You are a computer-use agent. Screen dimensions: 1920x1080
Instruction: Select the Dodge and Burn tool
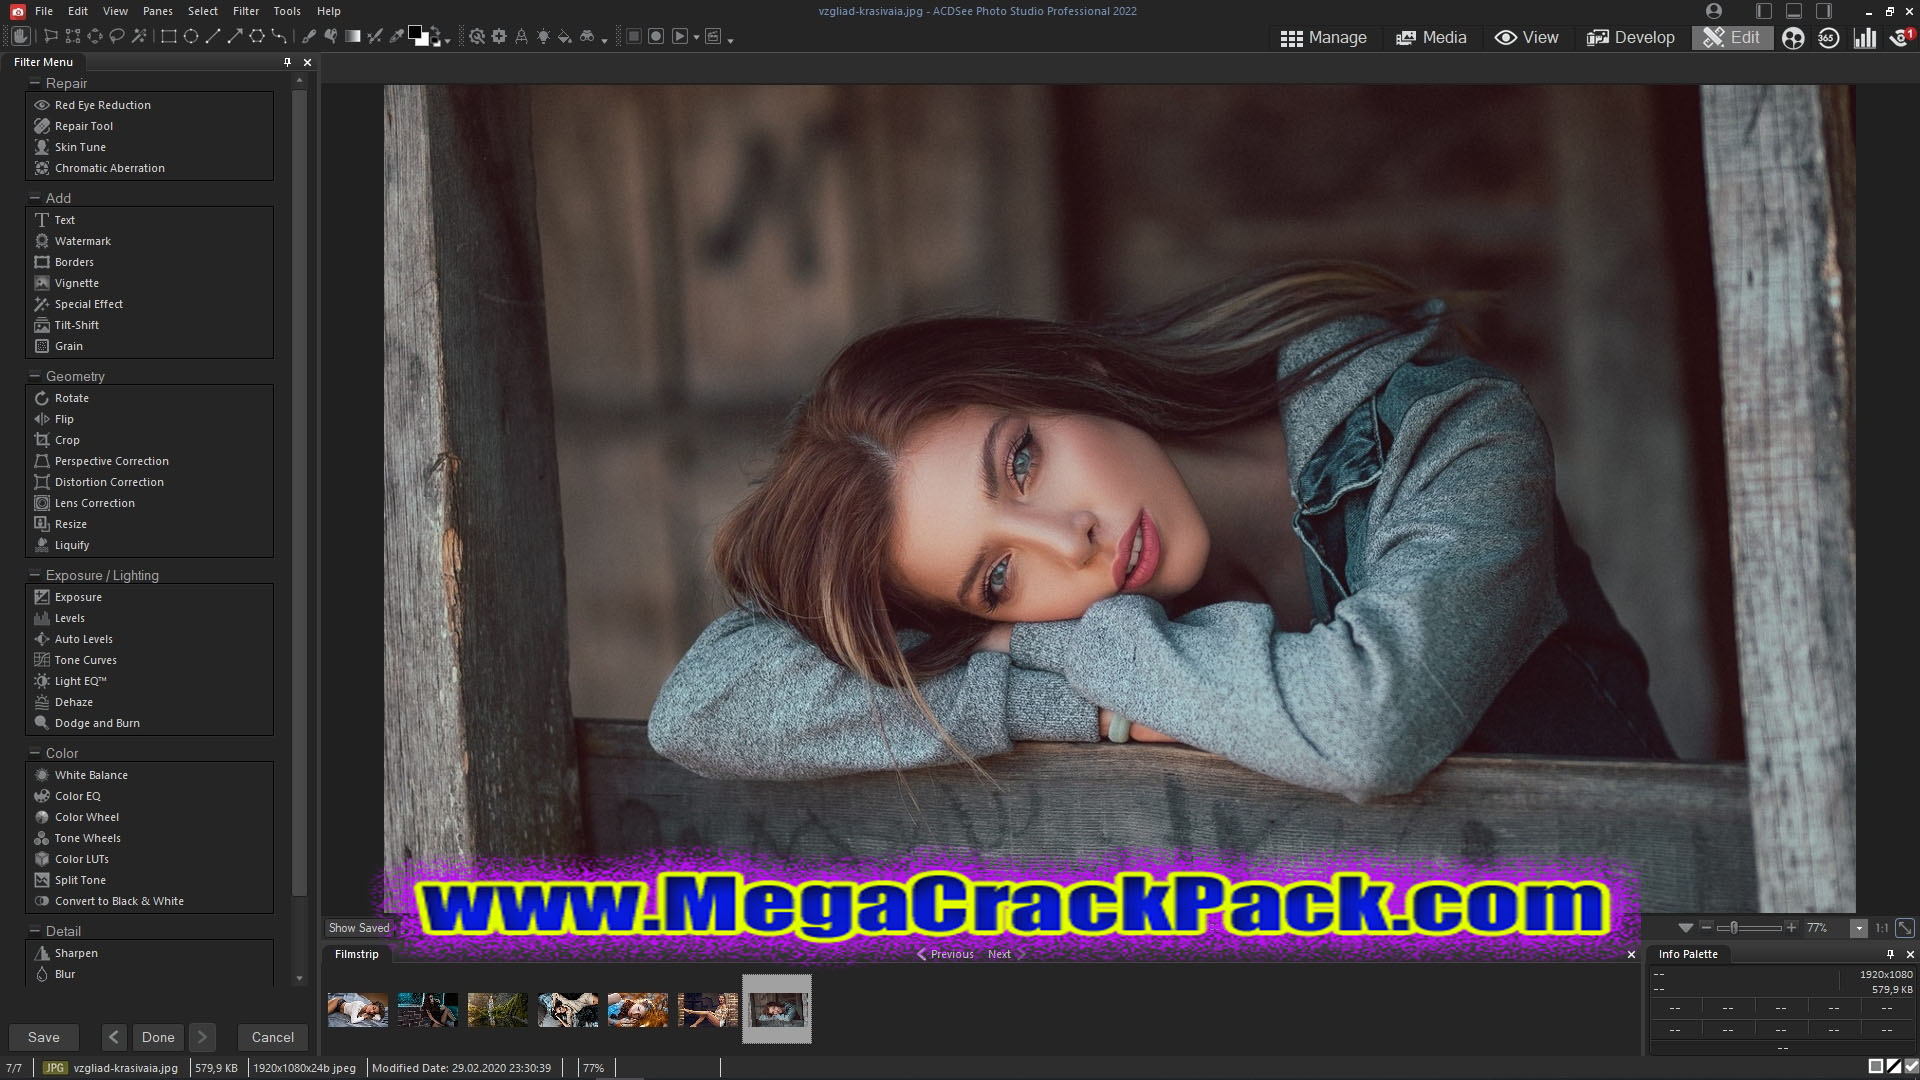[x=96, y=723]
